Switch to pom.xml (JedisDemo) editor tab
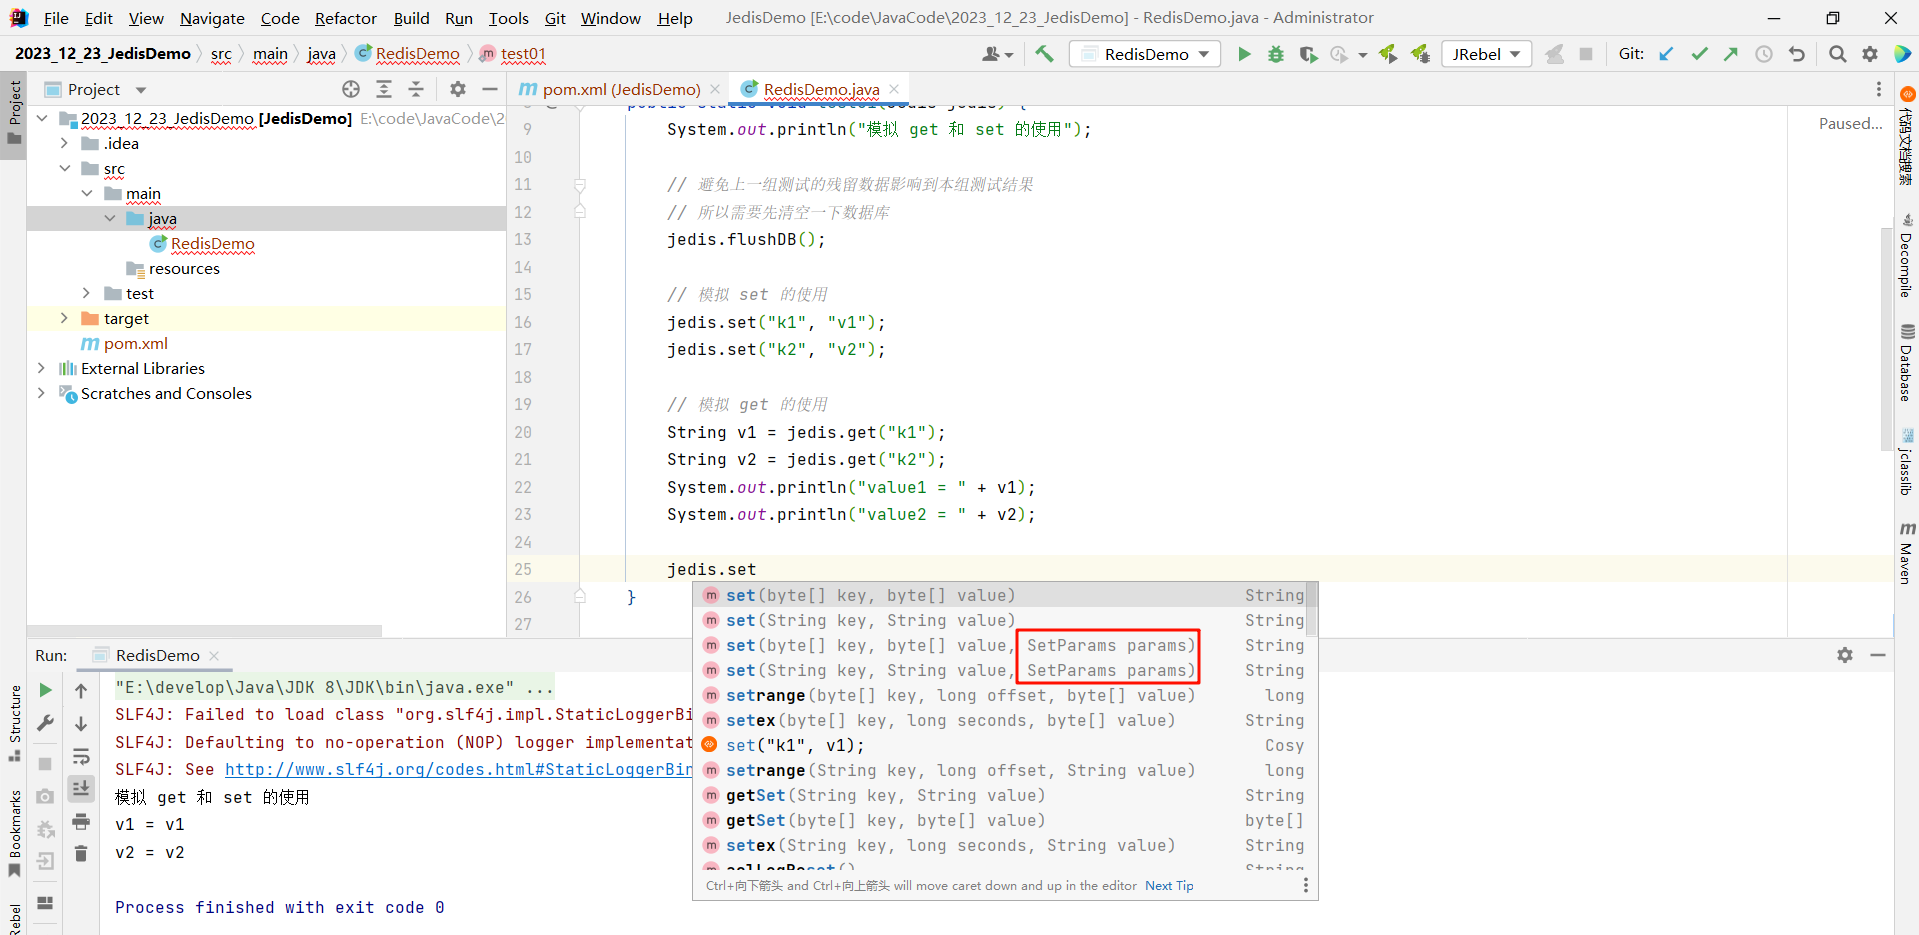The image size is (1919, 935). 620,89
